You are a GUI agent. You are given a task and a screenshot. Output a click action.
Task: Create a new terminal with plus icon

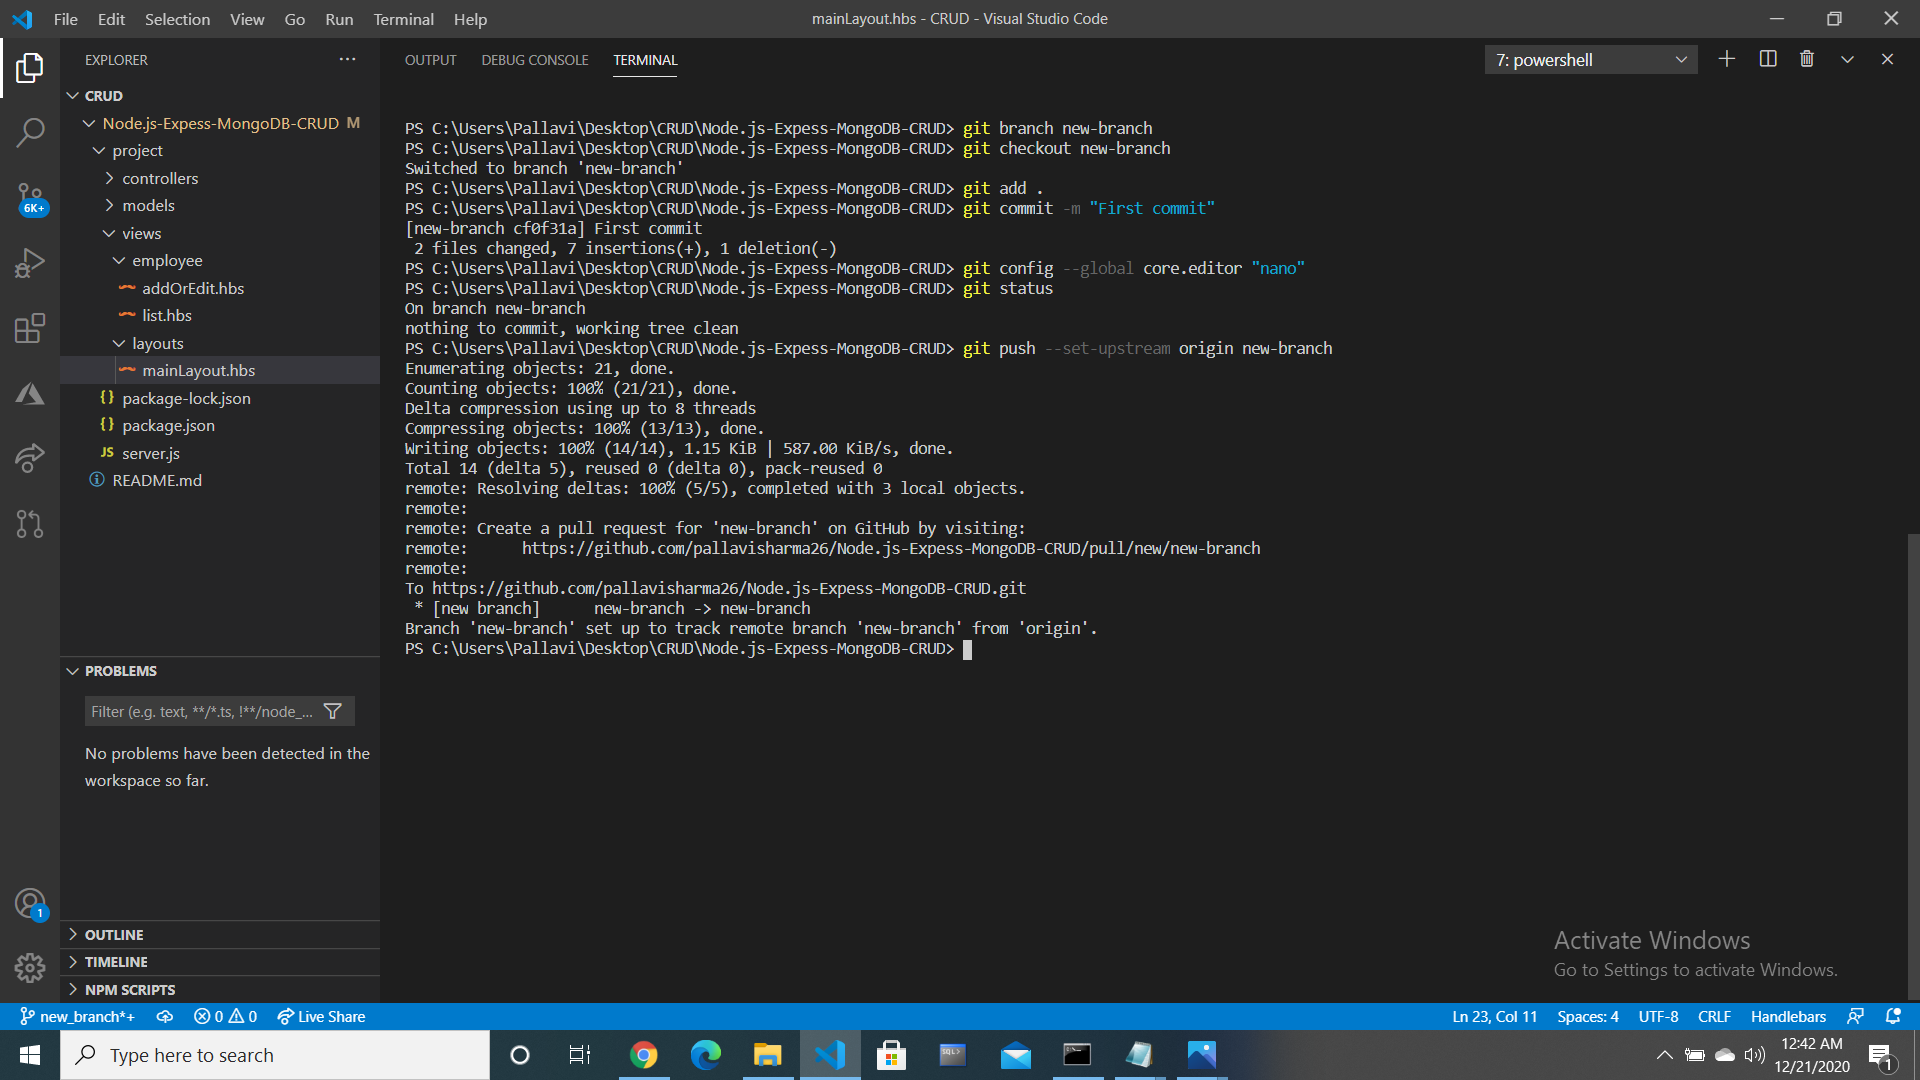coord(1727,59)
